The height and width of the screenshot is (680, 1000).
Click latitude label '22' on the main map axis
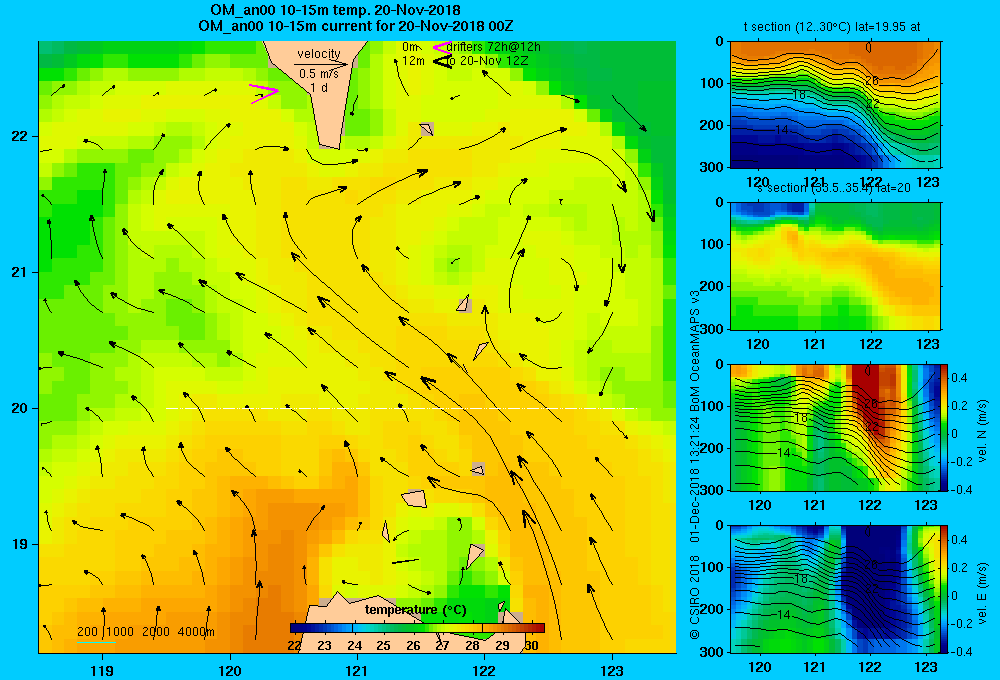click(18, 136)
